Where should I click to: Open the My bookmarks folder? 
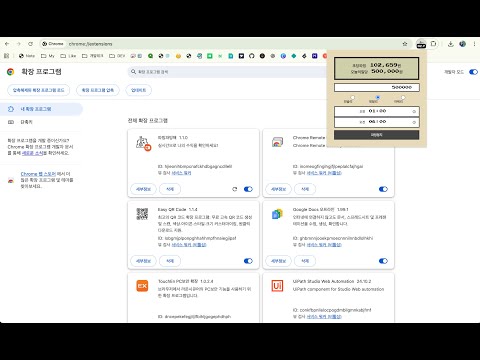tap(48, 56)
